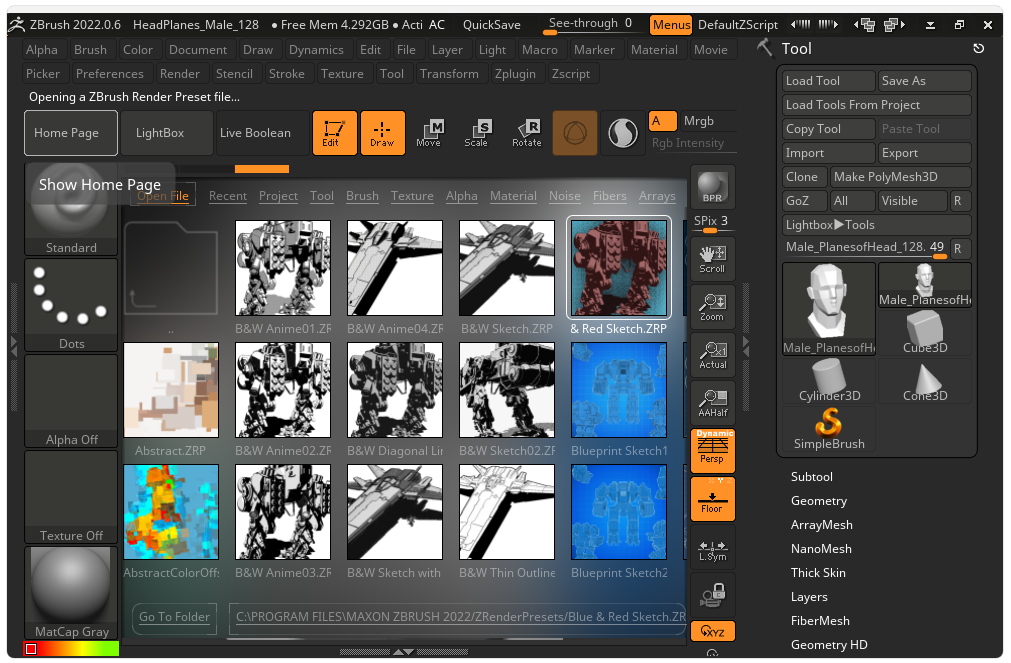Click the color gradient swatch bar
This screenshot has width=1011, height=663.
[71, 649]
